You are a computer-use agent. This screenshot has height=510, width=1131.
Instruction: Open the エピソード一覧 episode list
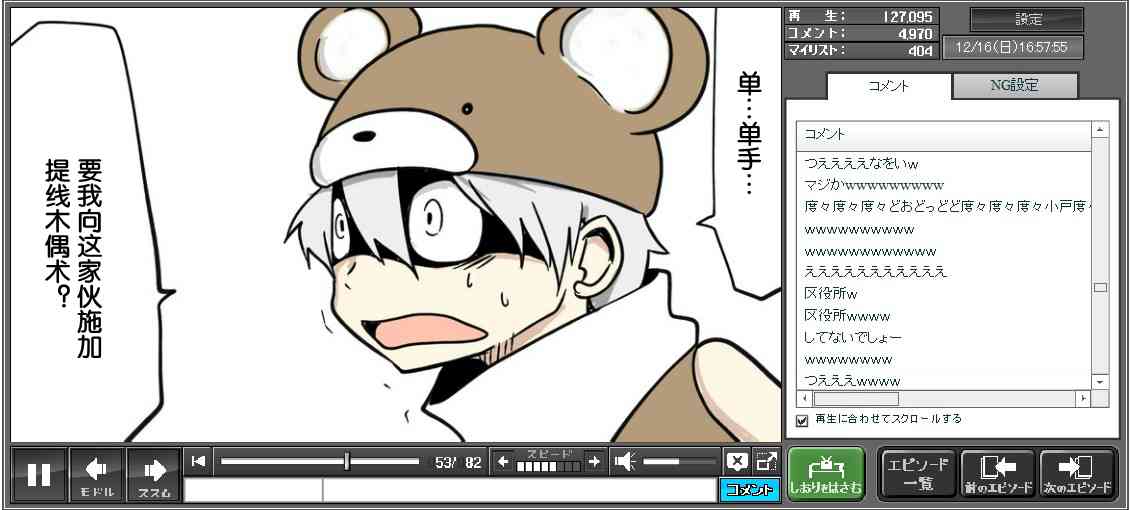(x=917, y=474)
